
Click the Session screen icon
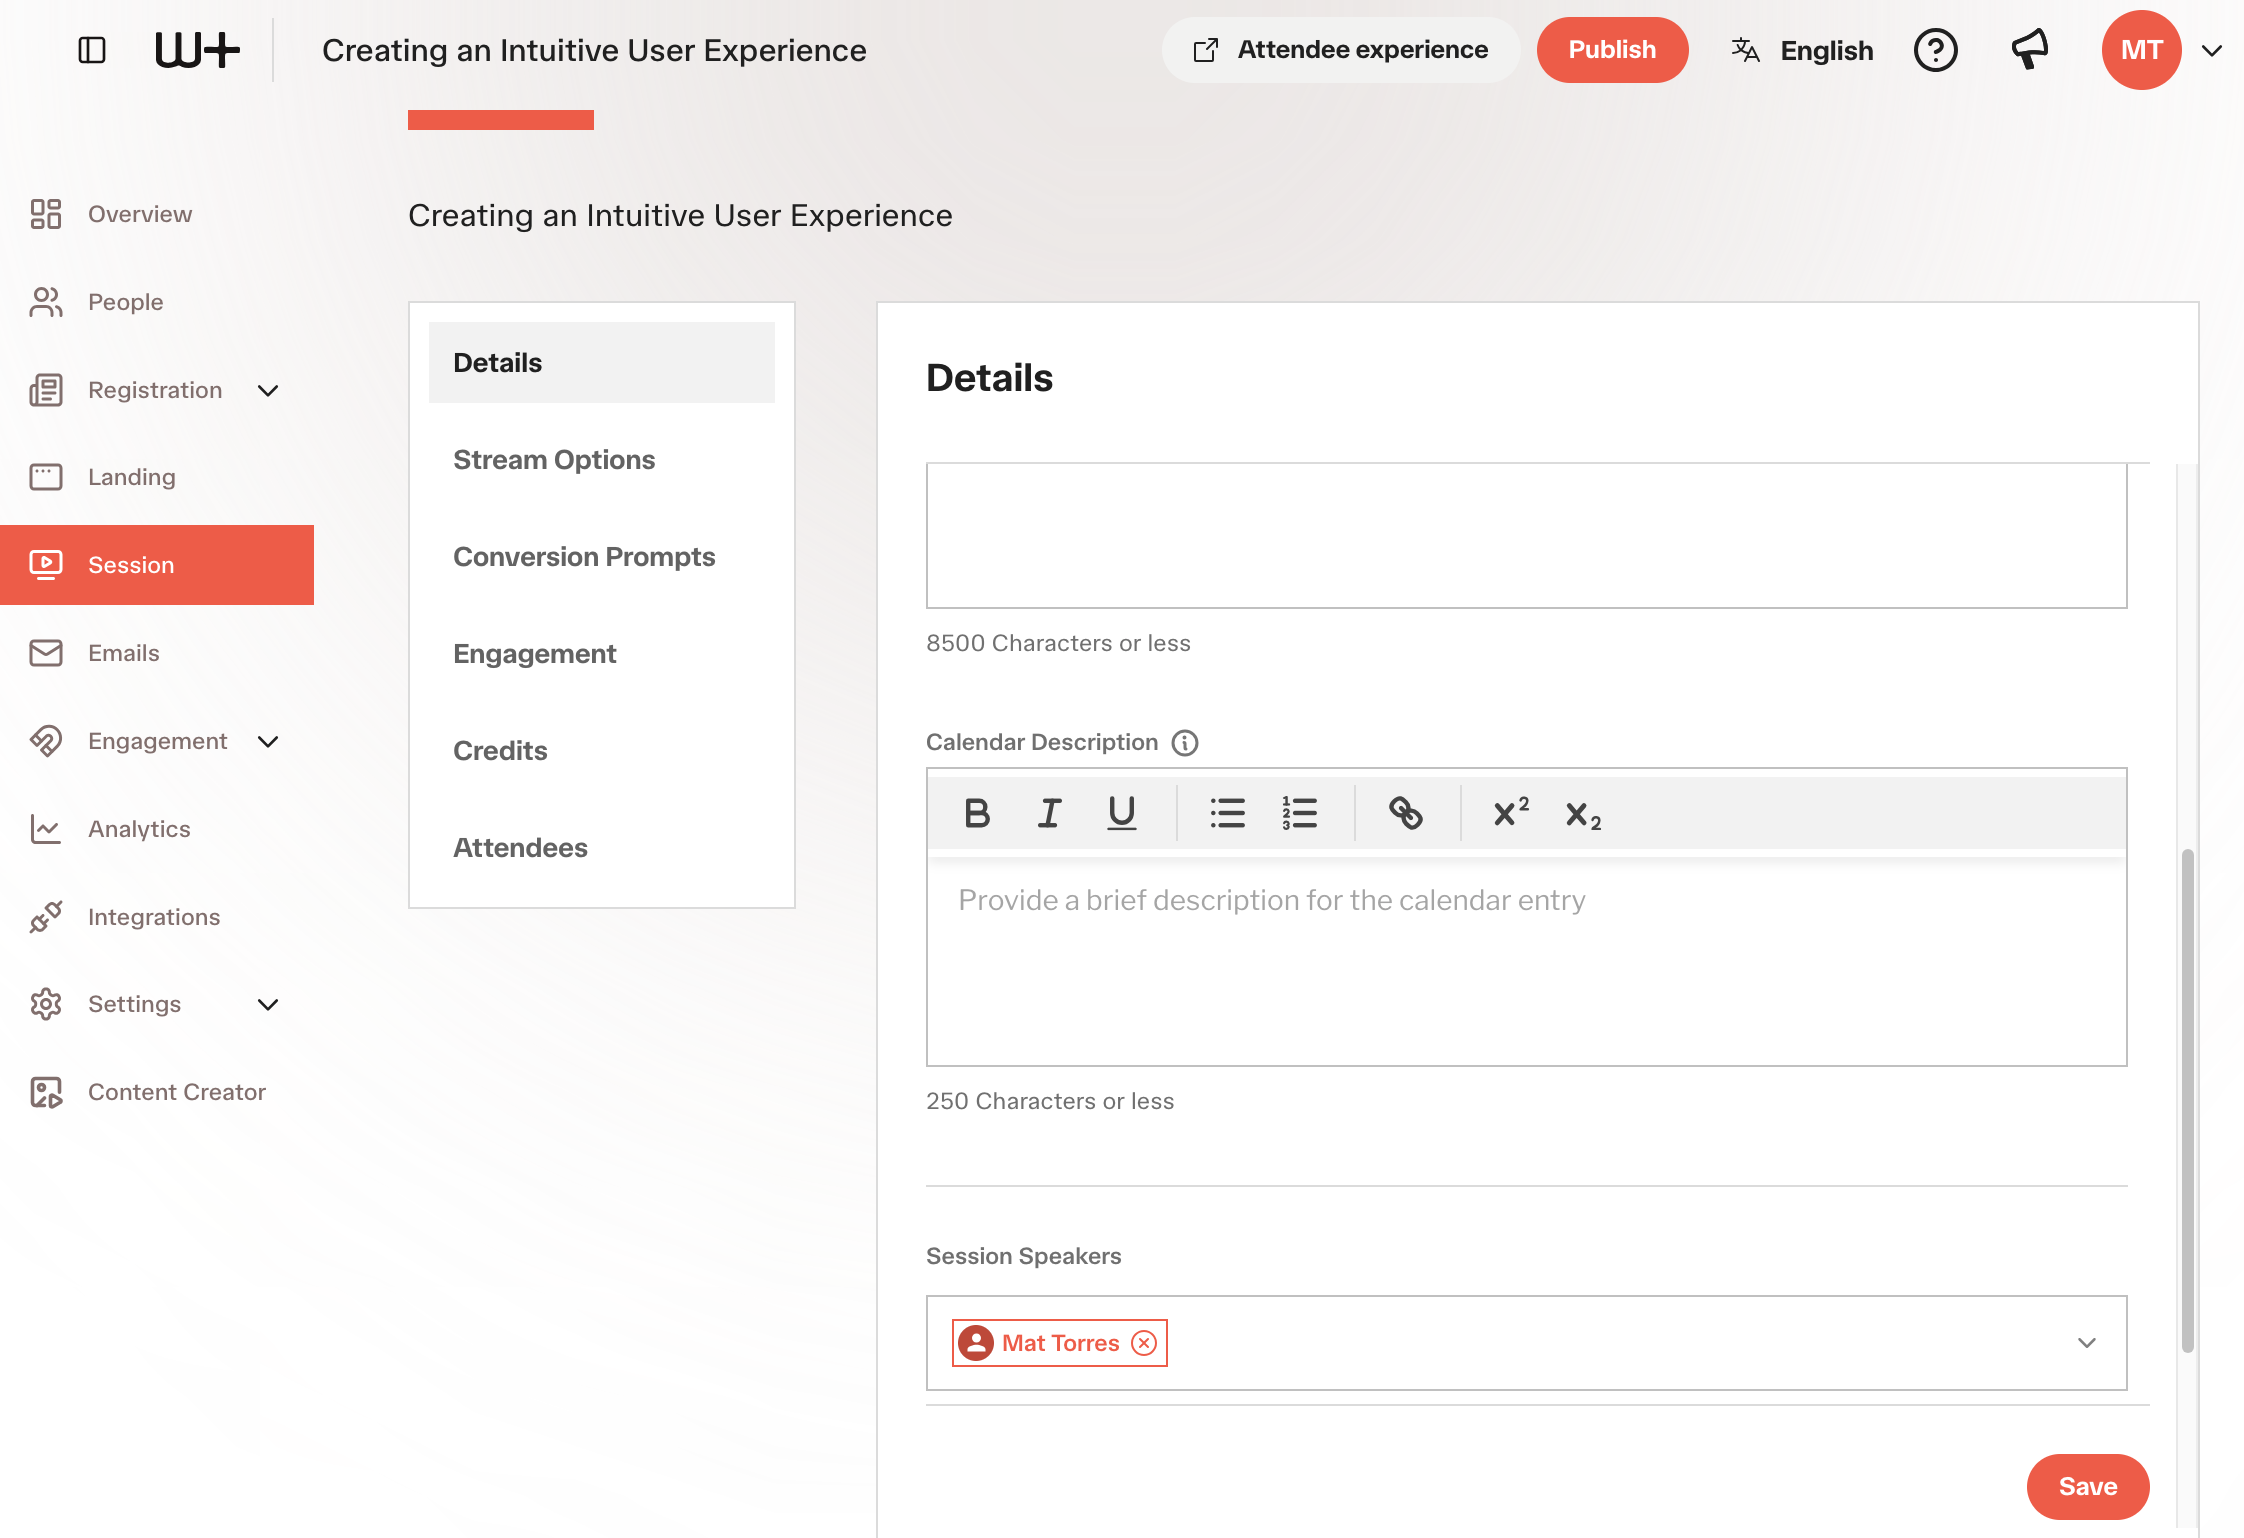pos(46,565)
